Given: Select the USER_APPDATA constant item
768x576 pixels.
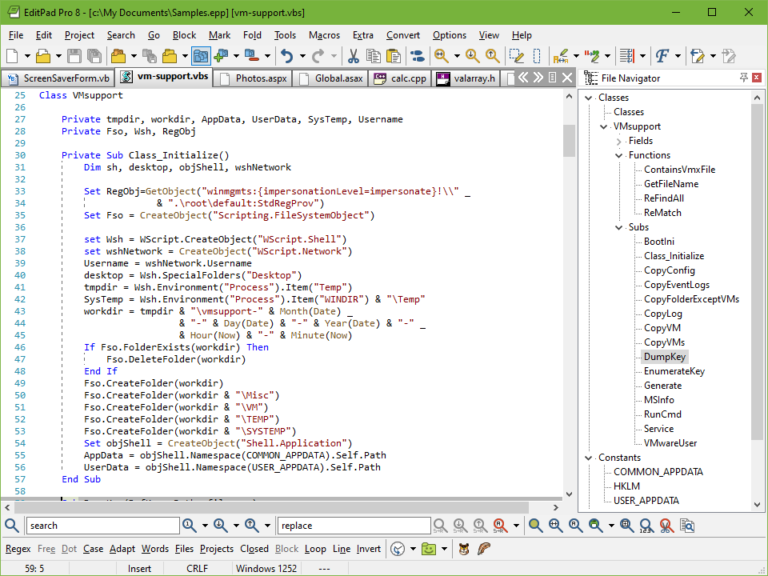Looking at the screenshot, I should (x=646, y=500).
